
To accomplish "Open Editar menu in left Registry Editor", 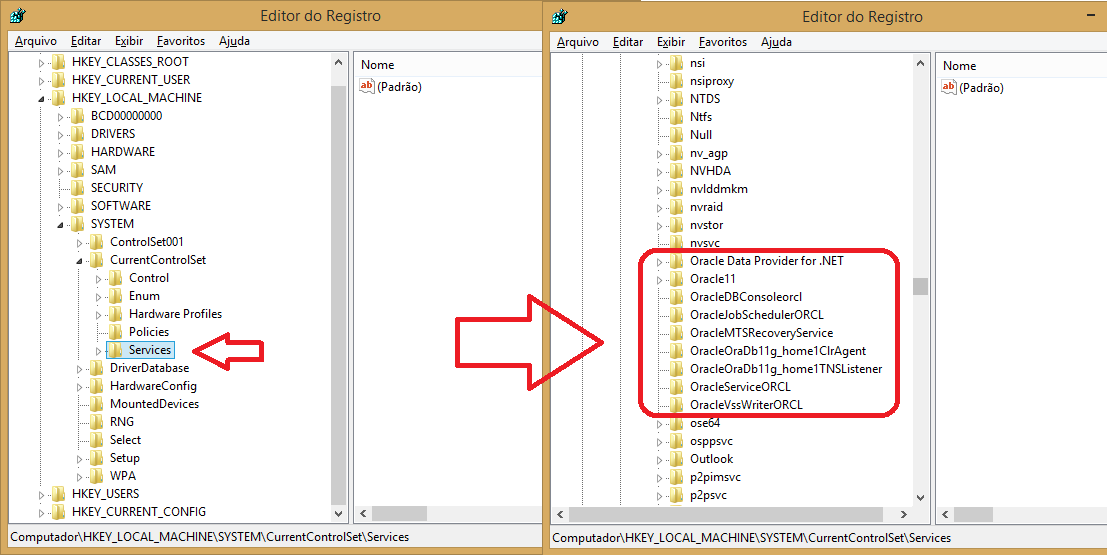I will click(x=86, y=41).
